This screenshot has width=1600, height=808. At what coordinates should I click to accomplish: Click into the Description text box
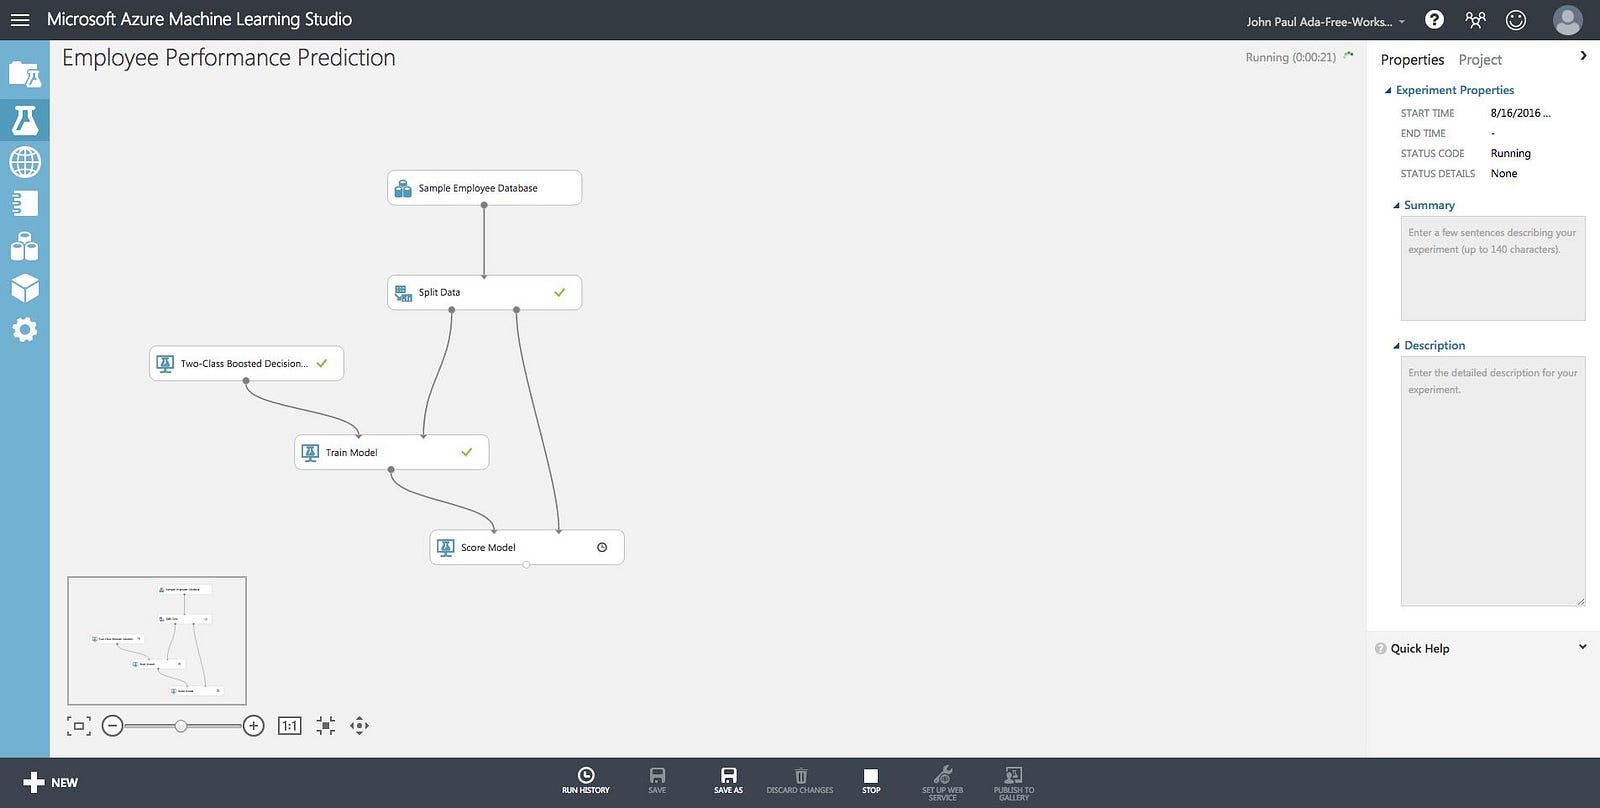1493,481
